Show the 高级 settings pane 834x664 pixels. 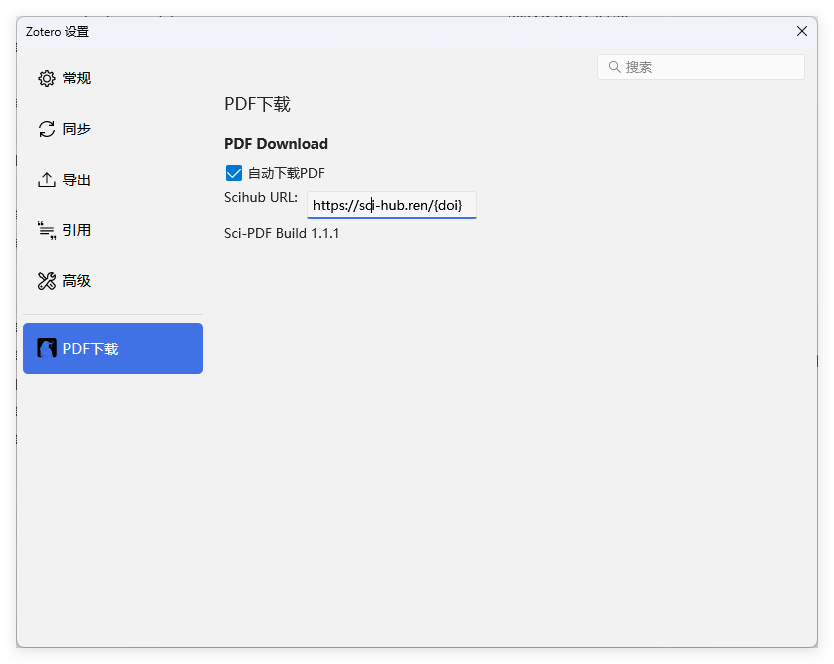point(77,281)
